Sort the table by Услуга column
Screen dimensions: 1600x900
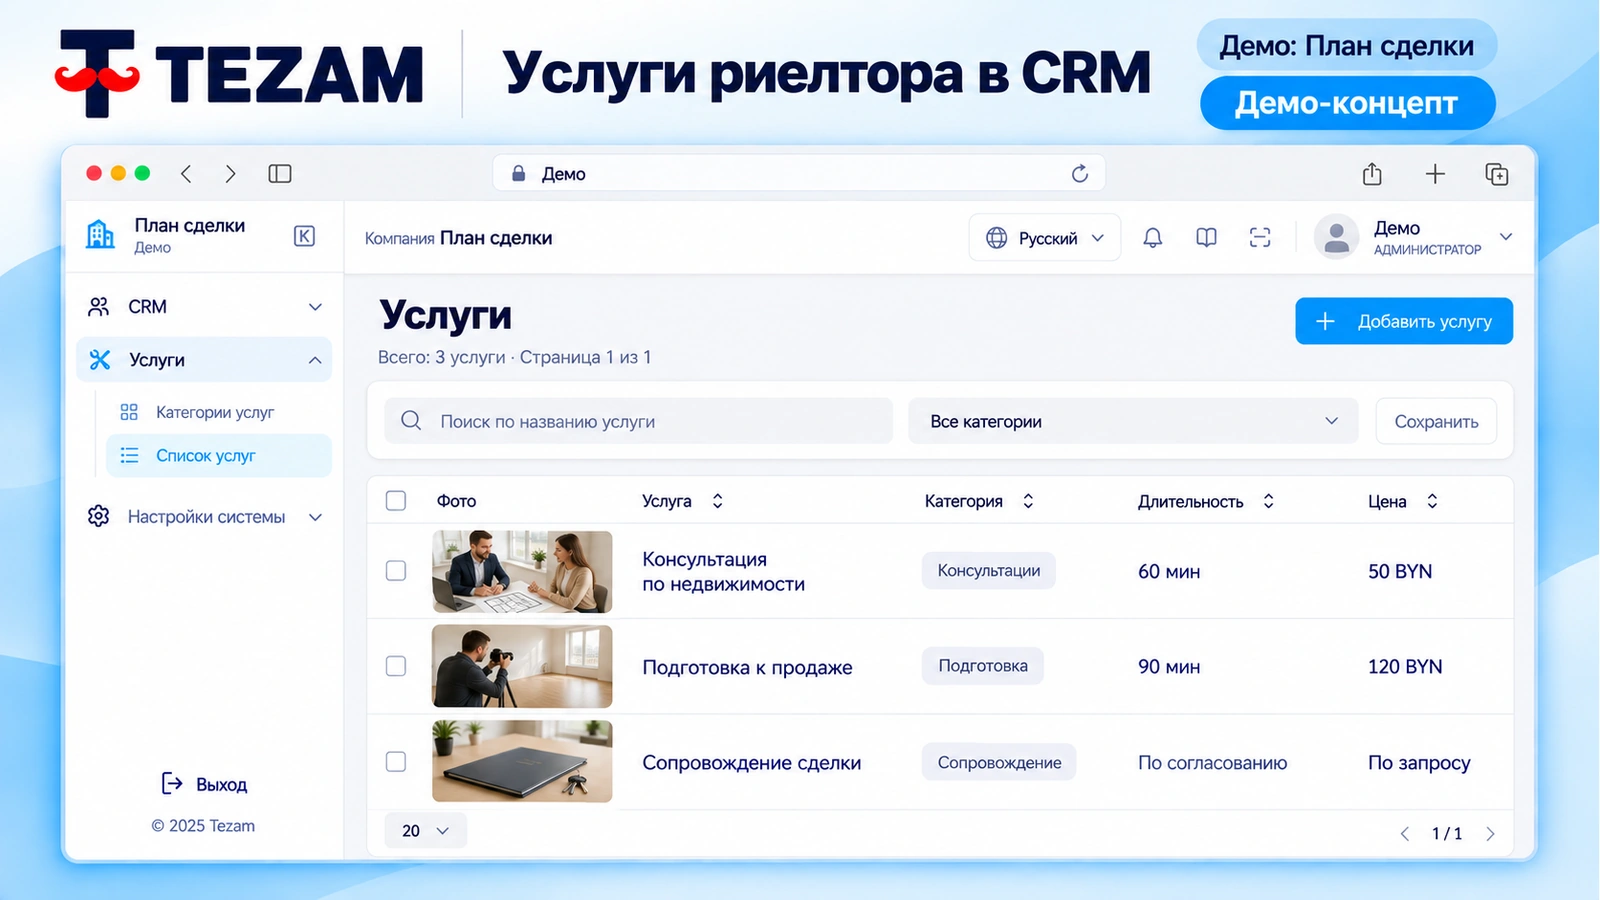click(717, 501)
